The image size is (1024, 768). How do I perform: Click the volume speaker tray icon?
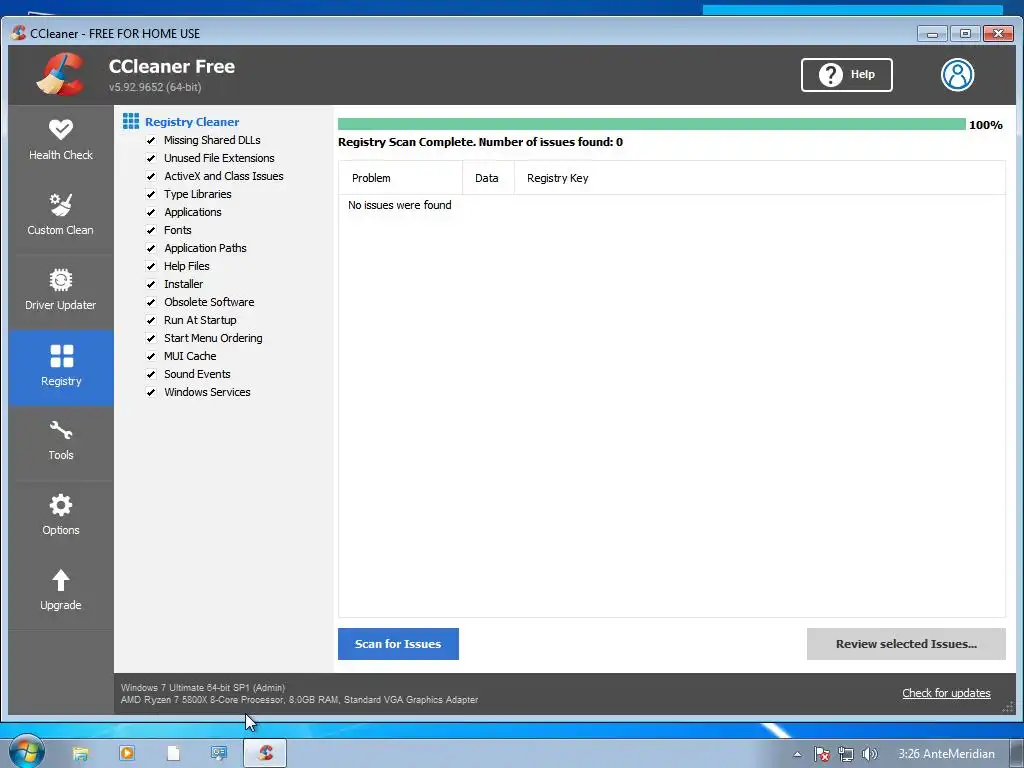869,754
